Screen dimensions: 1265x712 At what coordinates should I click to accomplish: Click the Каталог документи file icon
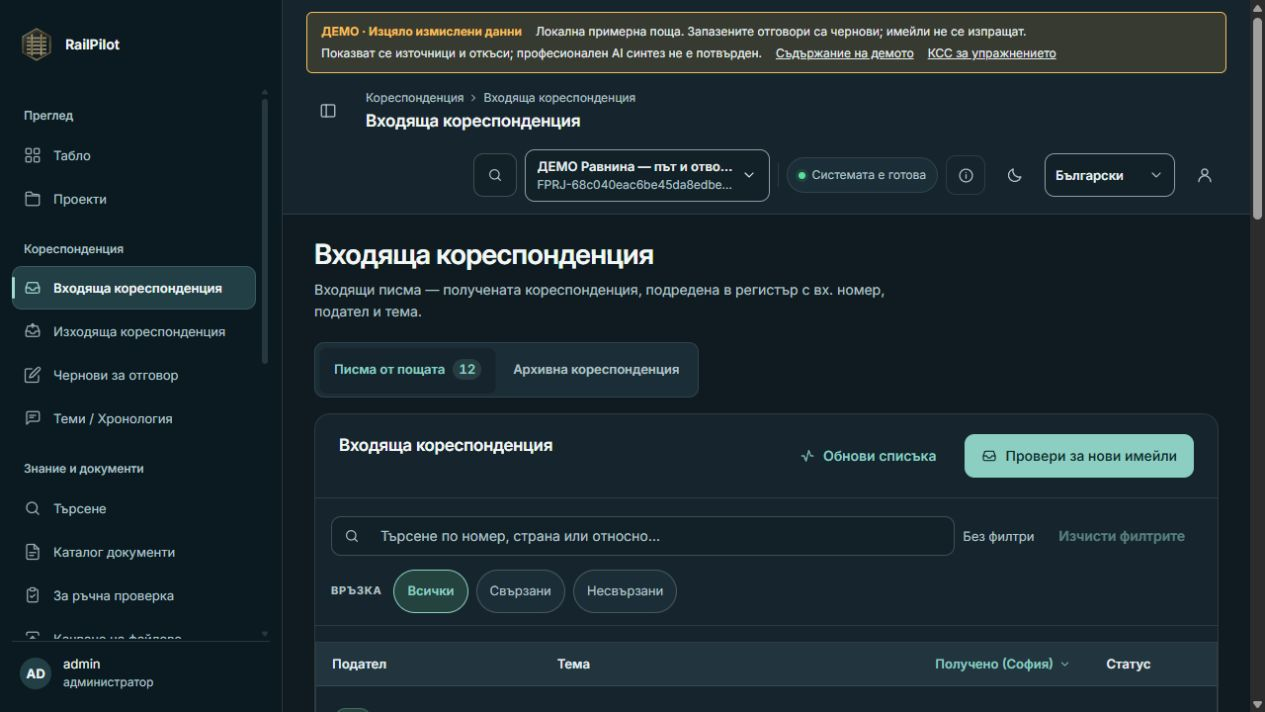(33, 552)
